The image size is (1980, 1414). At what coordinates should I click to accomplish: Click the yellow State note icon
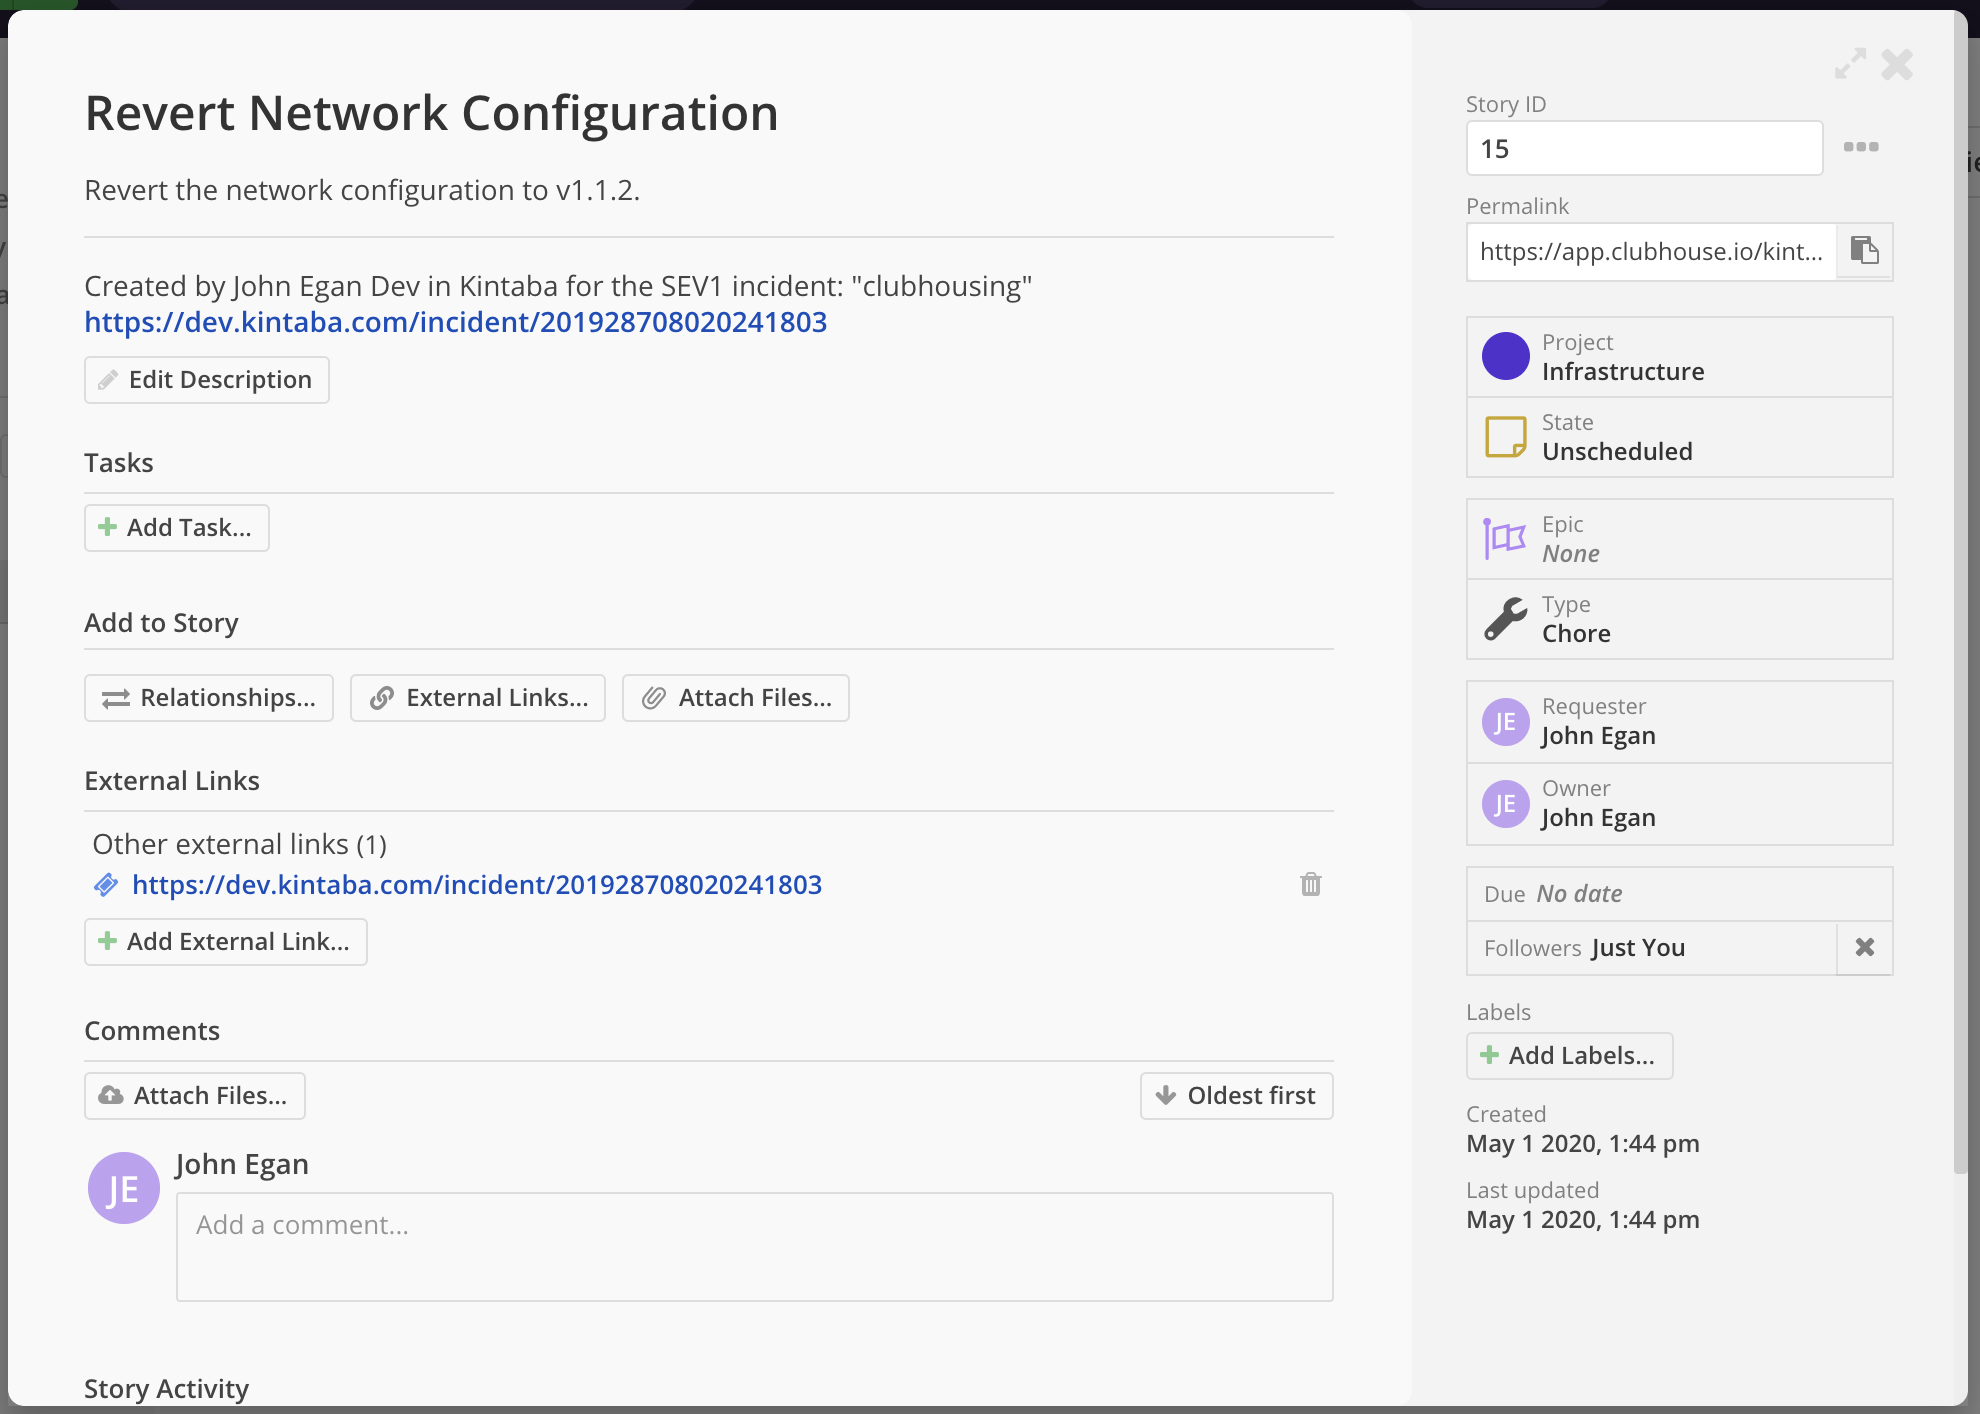pos(1504,437)
